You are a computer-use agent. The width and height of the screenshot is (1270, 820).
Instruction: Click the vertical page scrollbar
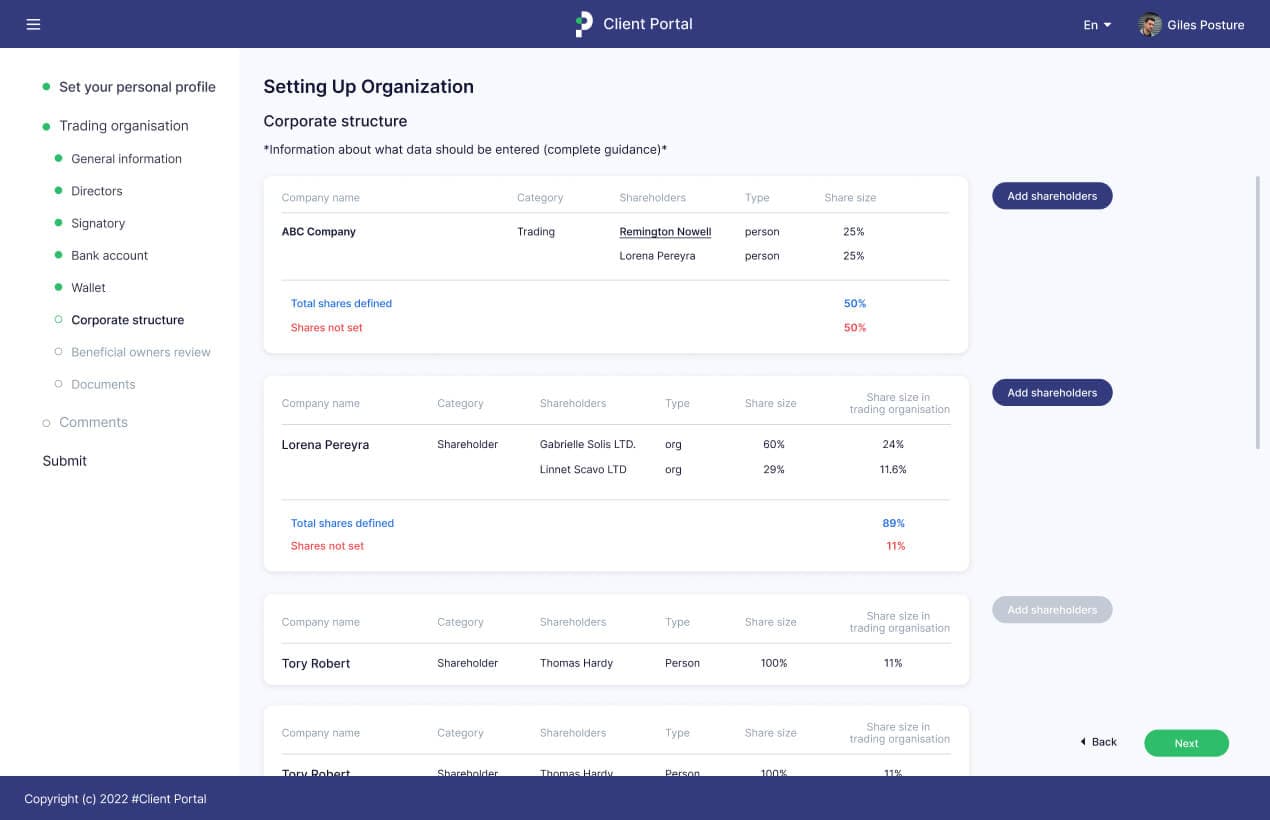coord(1258,310)
